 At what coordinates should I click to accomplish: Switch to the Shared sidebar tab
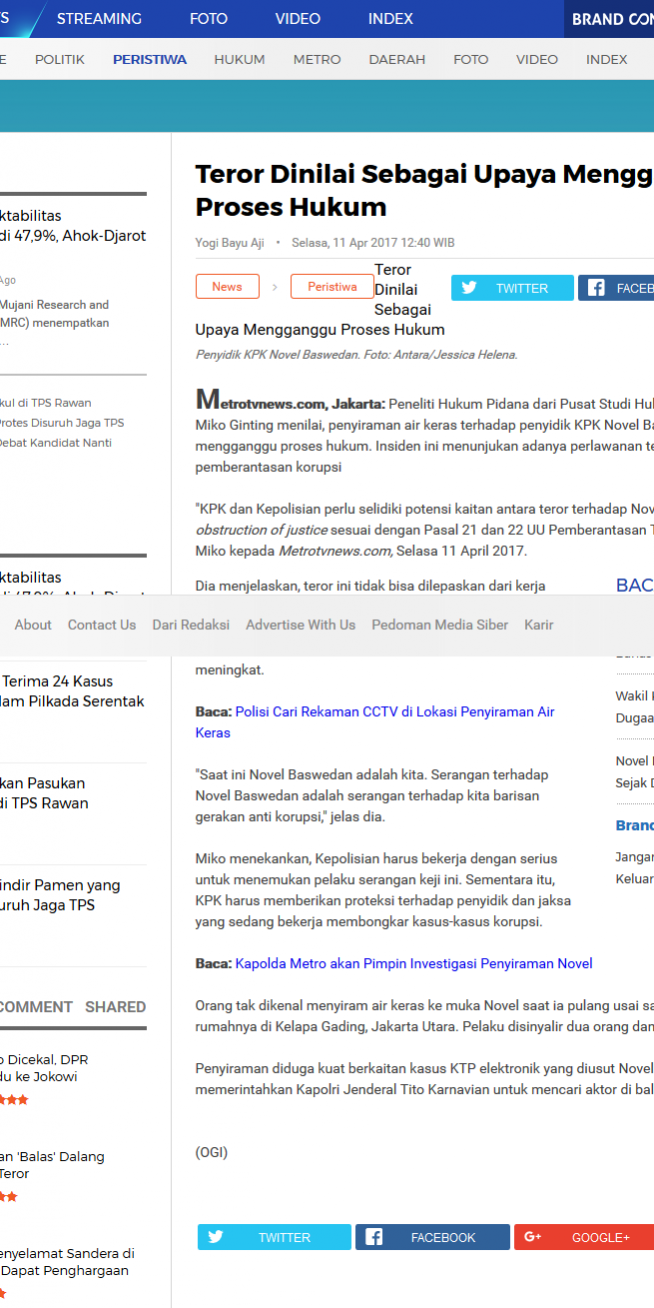point(115,1007)
